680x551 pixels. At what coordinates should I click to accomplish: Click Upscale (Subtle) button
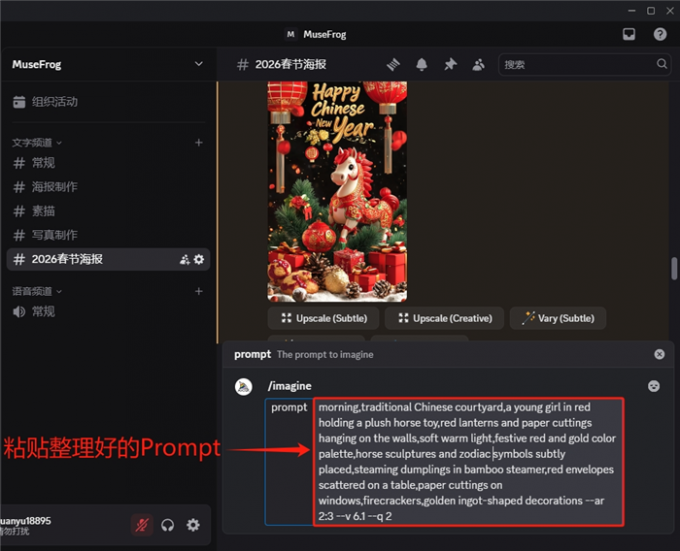tap(323, 318)
